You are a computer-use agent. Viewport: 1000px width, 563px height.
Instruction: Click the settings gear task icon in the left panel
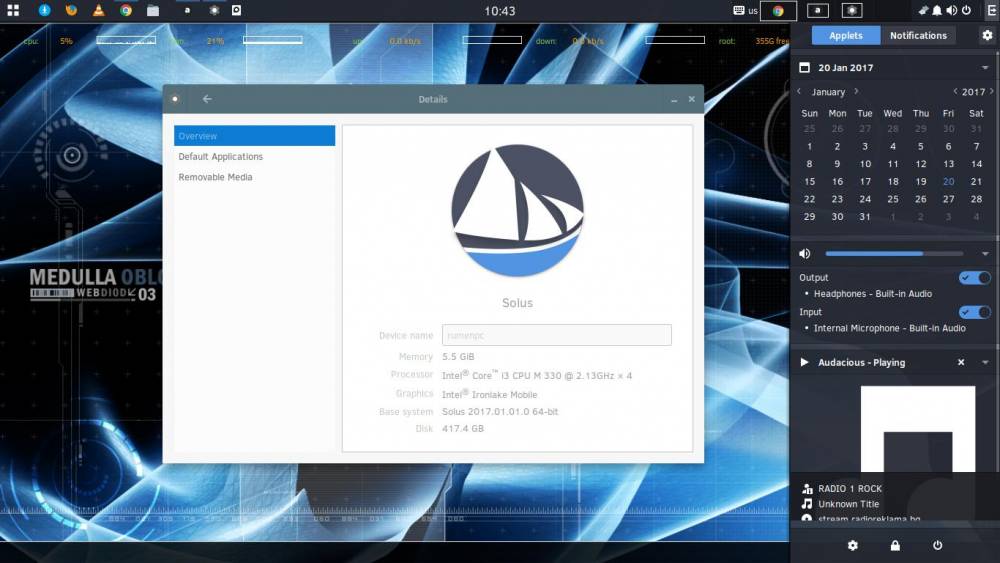tap(214, 10)
